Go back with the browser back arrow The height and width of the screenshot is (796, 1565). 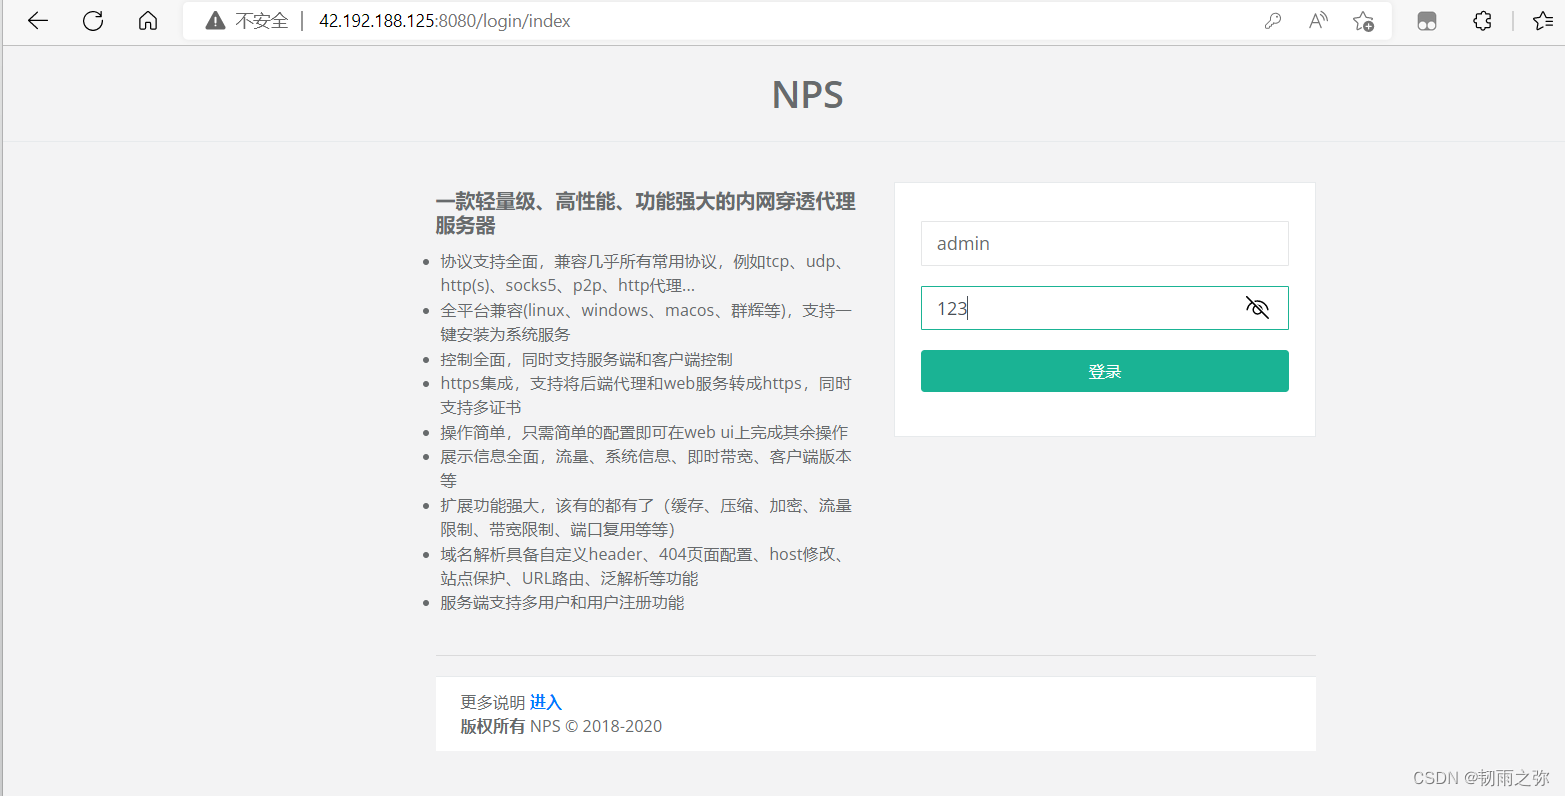[38, 21]
